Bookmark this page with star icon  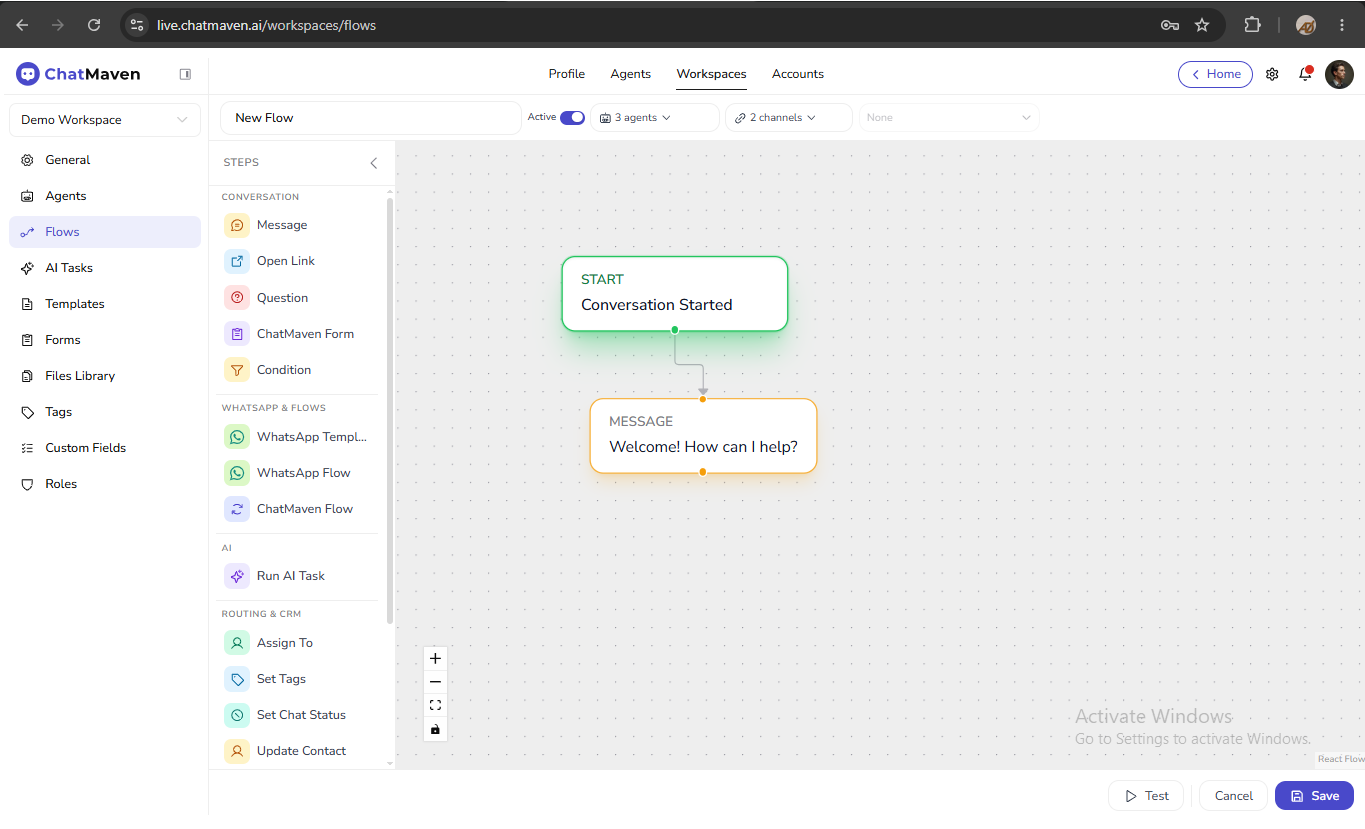pyautogui.click(x=1202, y=25)
